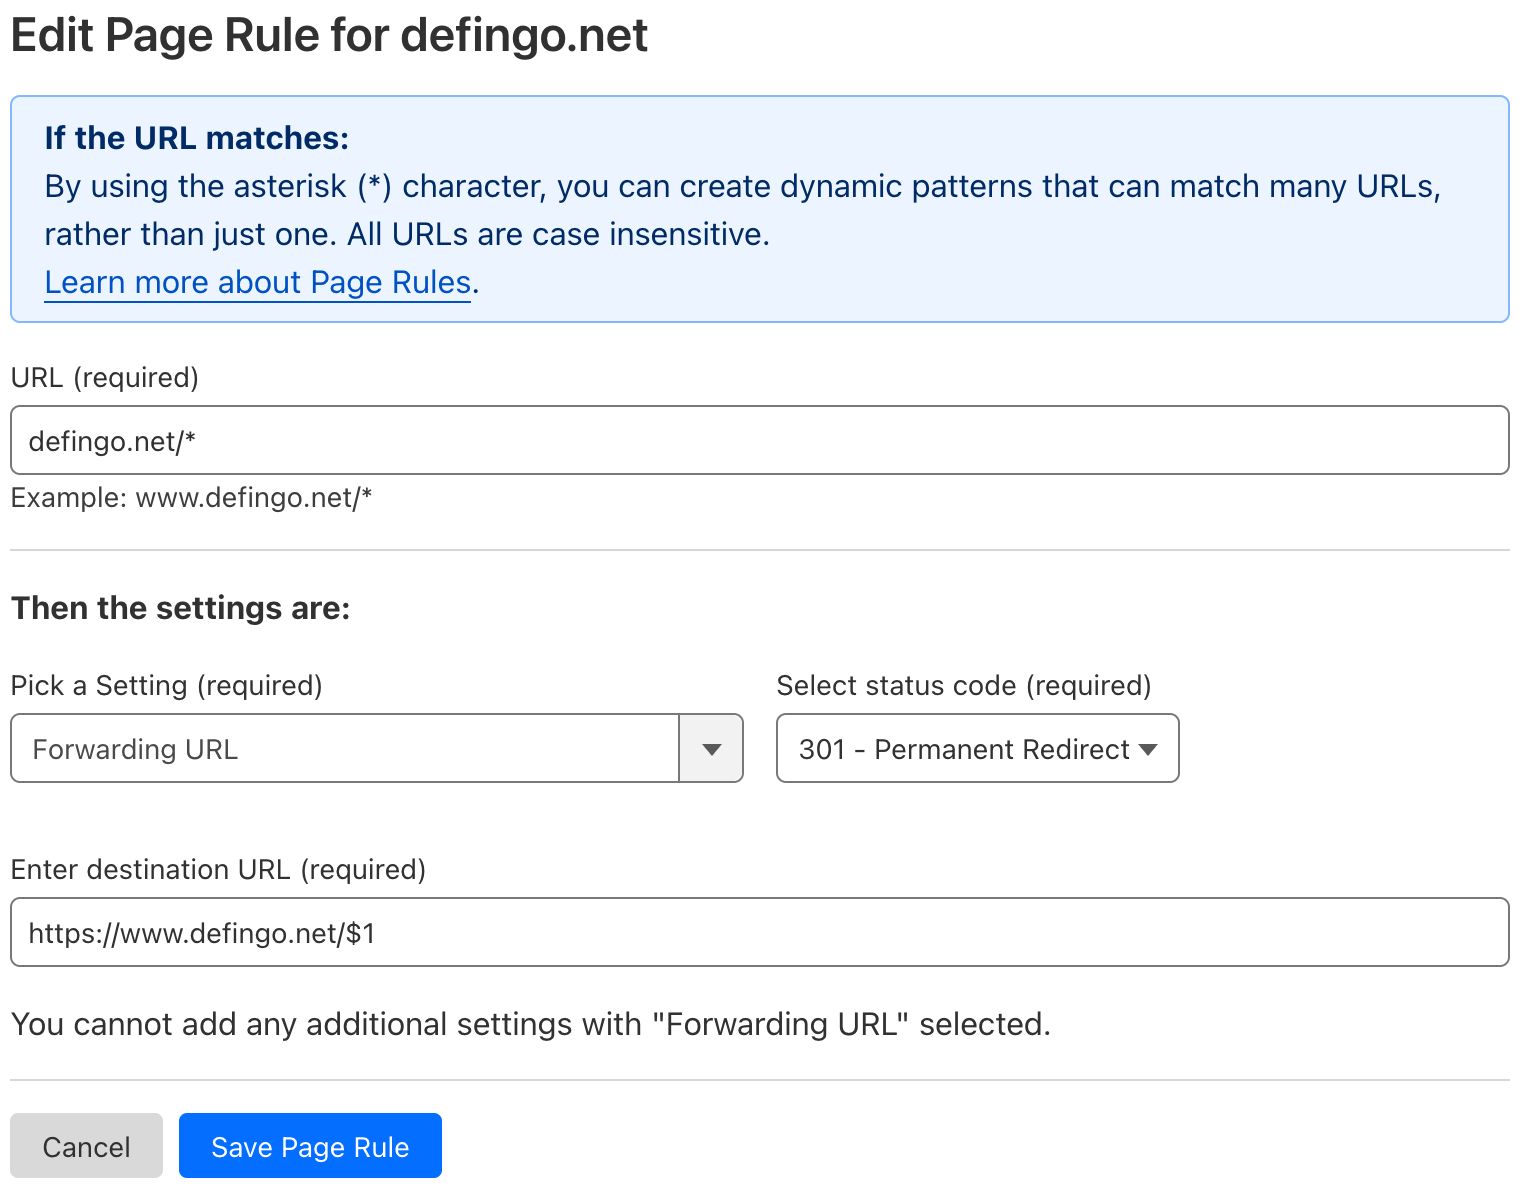Screen dimensions: 1528x1192
Task: Click the status code chevron icon
Action: pyautogui.click(x=1148, y=748)
